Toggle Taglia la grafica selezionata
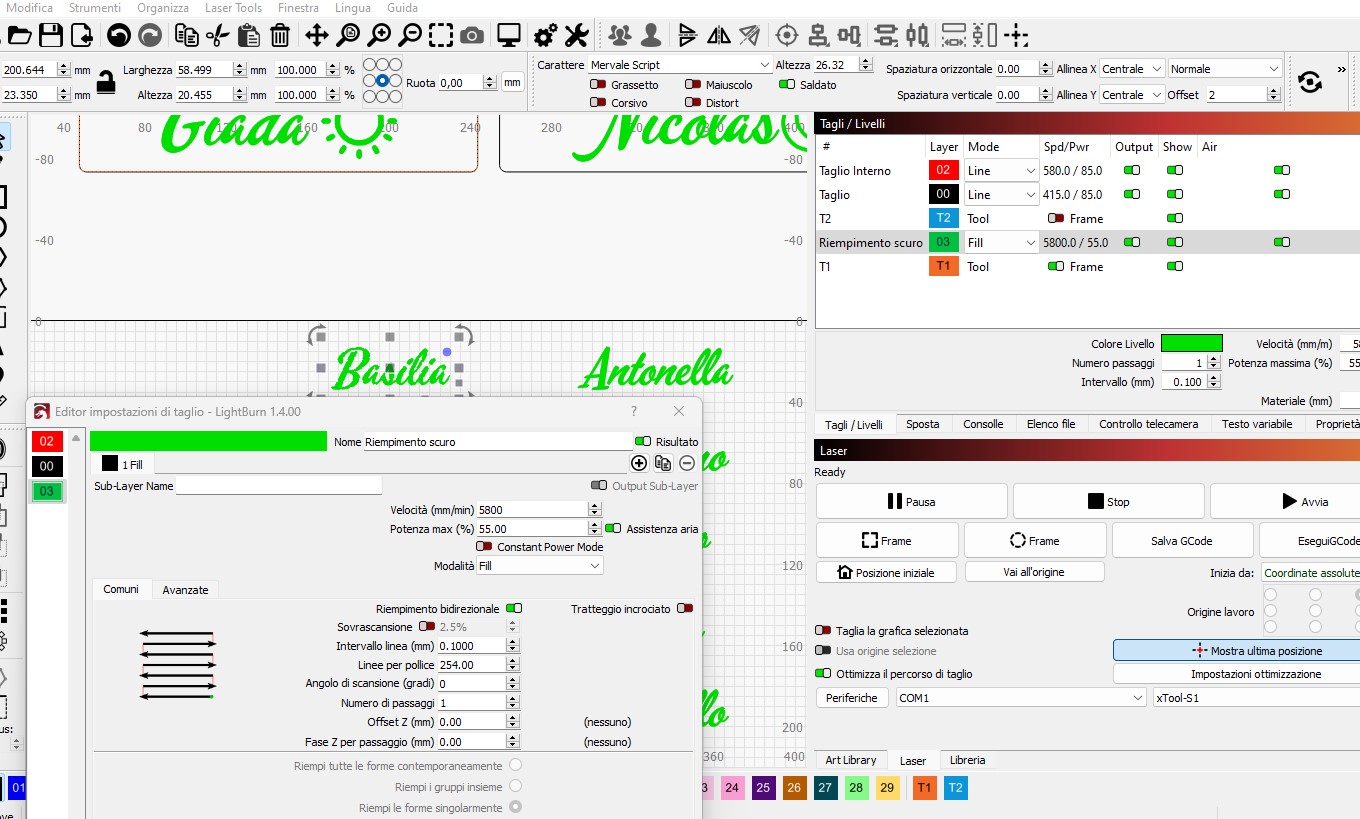This screenshot has width=1360, height=819. 823,631
